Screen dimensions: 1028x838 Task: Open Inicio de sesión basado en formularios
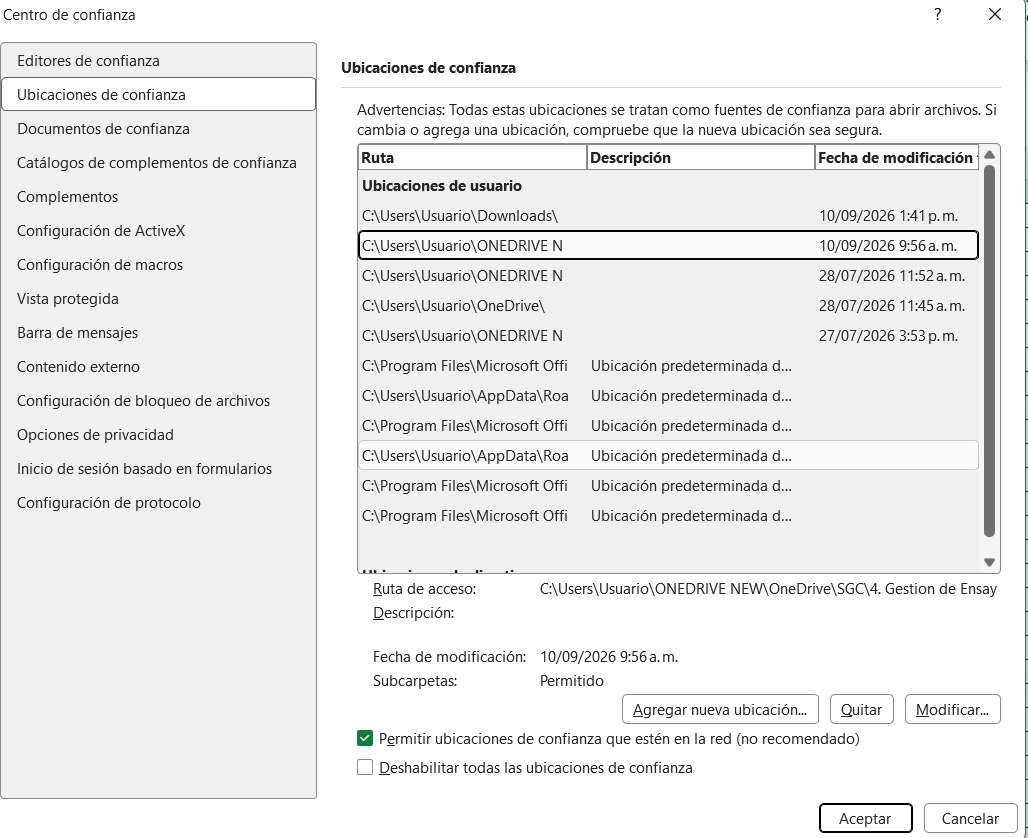tap(159, 469)
